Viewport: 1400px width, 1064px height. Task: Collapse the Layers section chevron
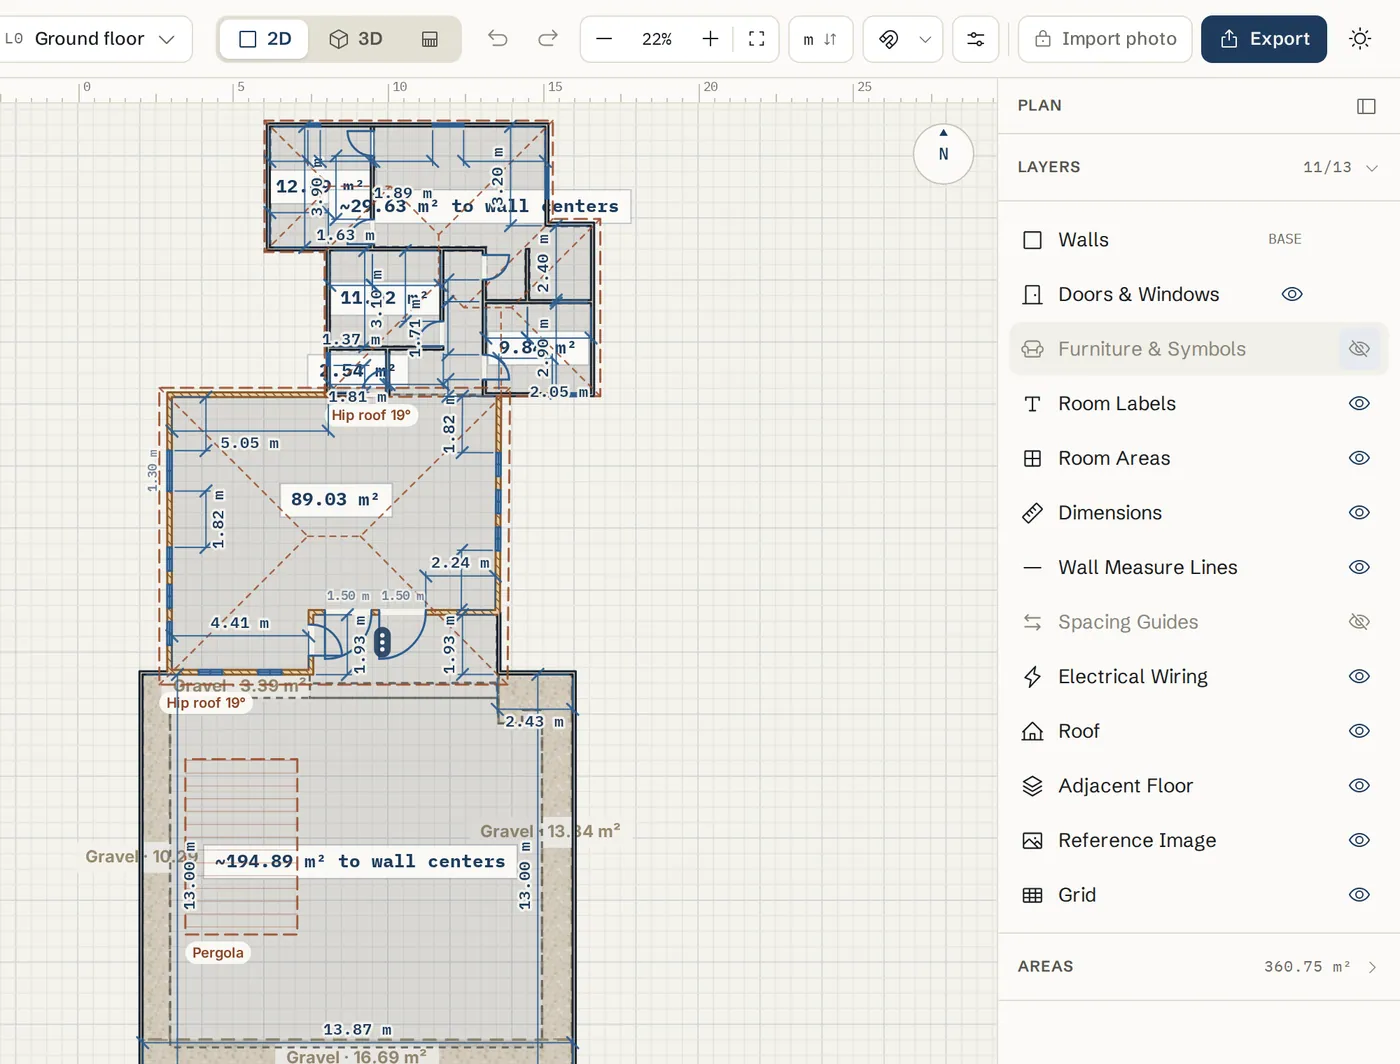click(1372, 168)
